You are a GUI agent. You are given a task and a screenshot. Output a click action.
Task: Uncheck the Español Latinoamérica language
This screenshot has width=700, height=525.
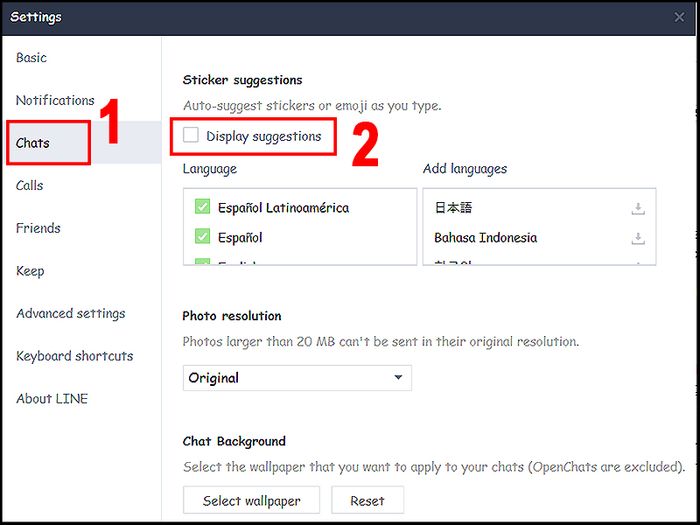(202, 208)
